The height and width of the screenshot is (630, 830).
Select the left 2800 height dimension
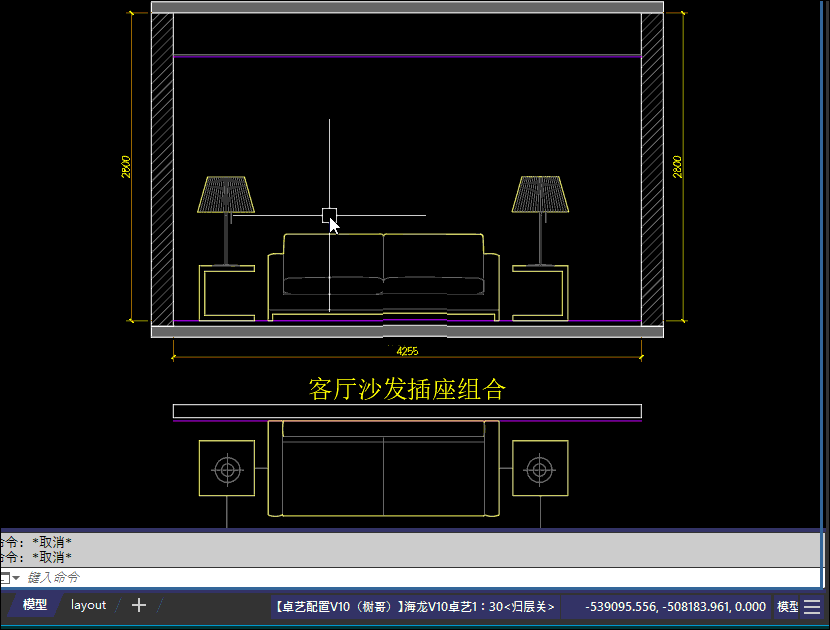point(126,166)
